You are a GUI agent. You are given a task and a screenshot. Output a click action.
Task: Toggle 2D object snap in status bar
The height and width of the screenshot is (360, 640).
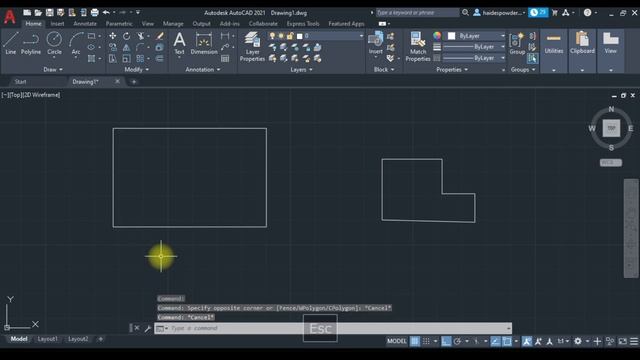(507, 341)
